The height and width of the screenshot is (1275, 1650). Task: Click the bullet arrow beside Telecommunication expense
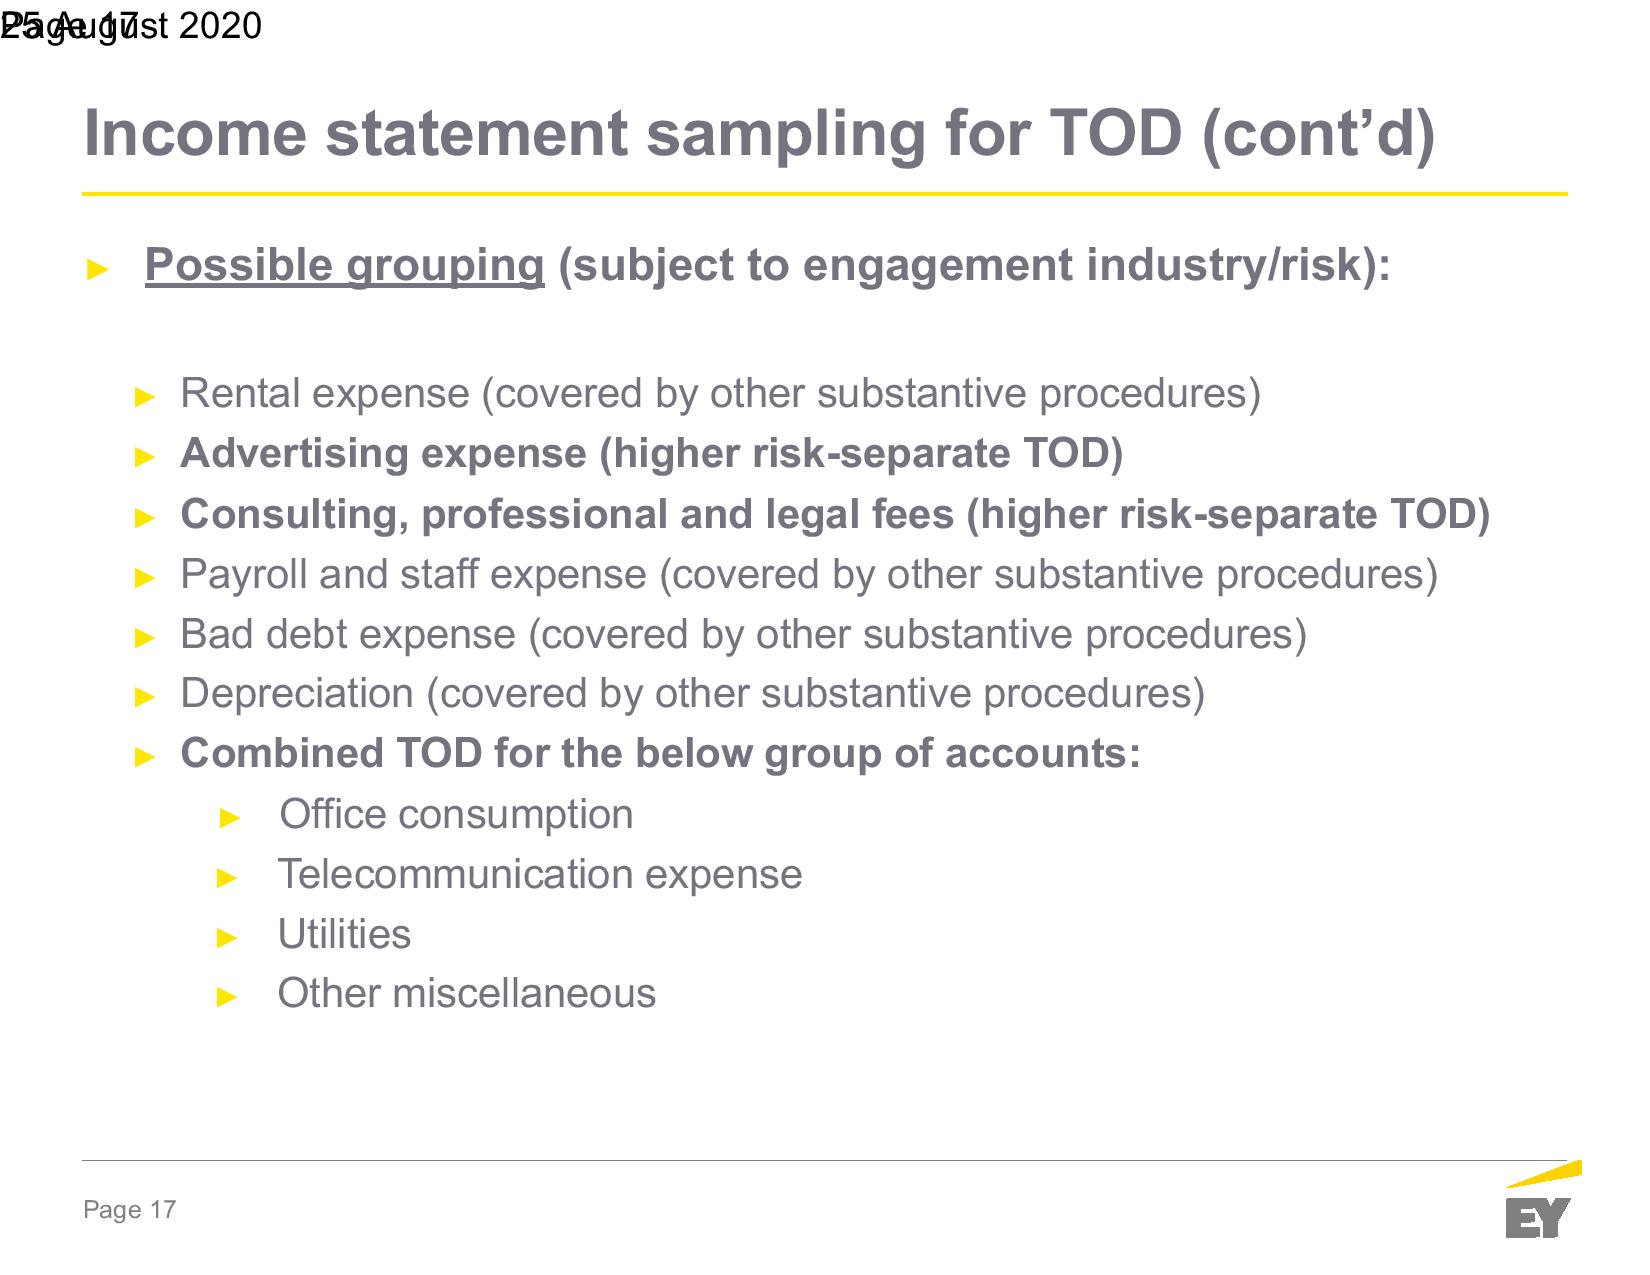point(228,879)
